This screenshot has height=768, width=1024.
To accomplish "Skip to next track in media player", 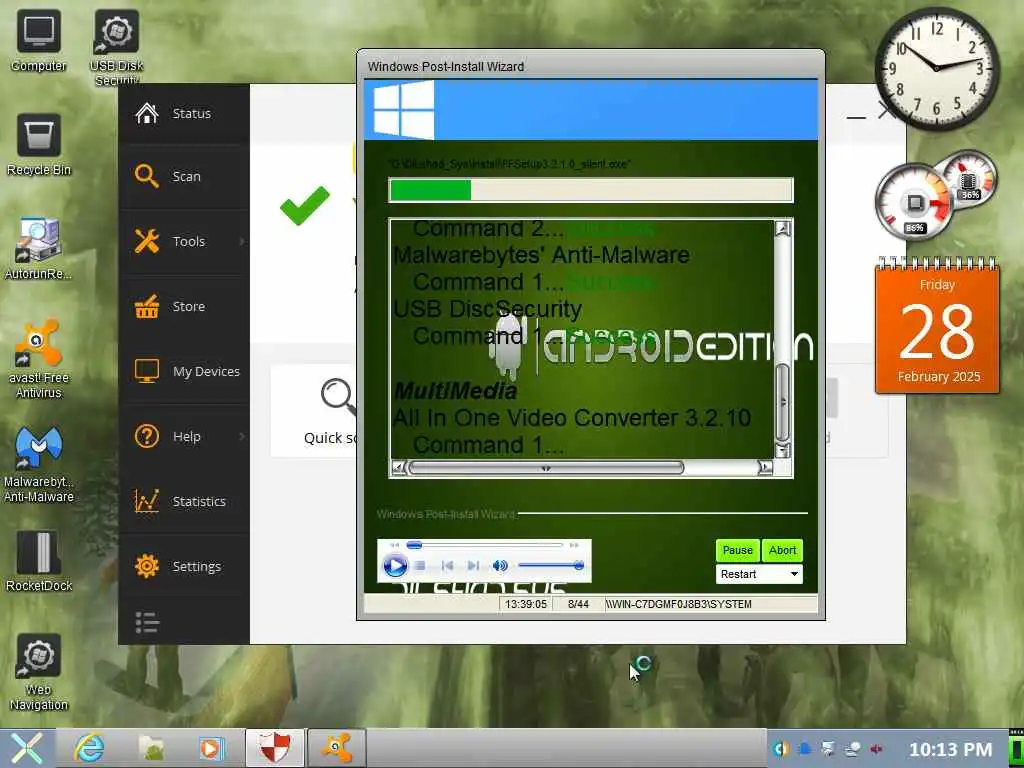I will pyautogui.click(x=473, y=566).
